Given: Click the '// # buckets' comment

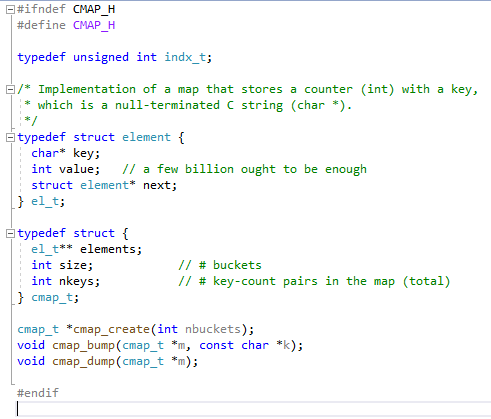Looking at the screenshot, I should pyautogui.click(x=220, y=265).
